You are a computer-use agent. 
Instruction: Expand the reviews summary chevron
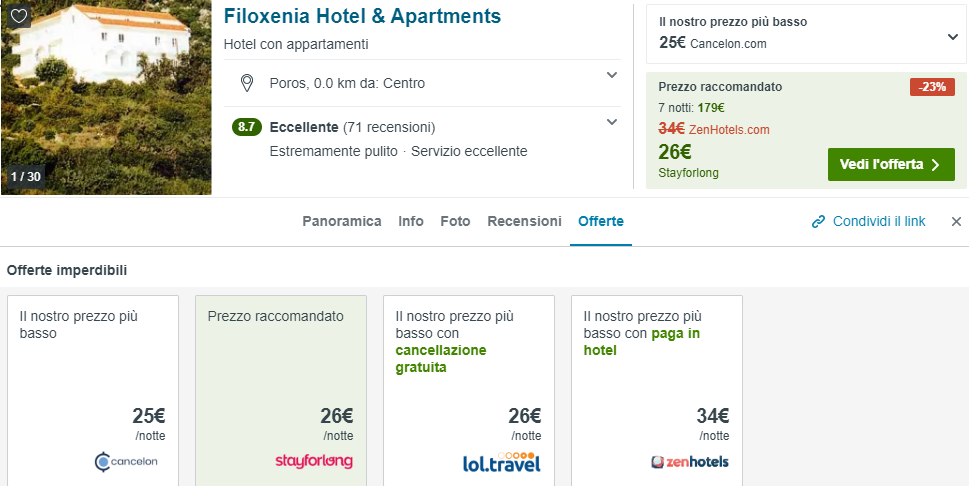point(612,123)
